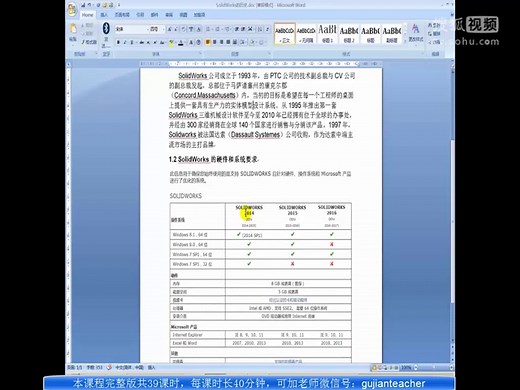Apply the 标题 1 style

(x=327, y=33)
